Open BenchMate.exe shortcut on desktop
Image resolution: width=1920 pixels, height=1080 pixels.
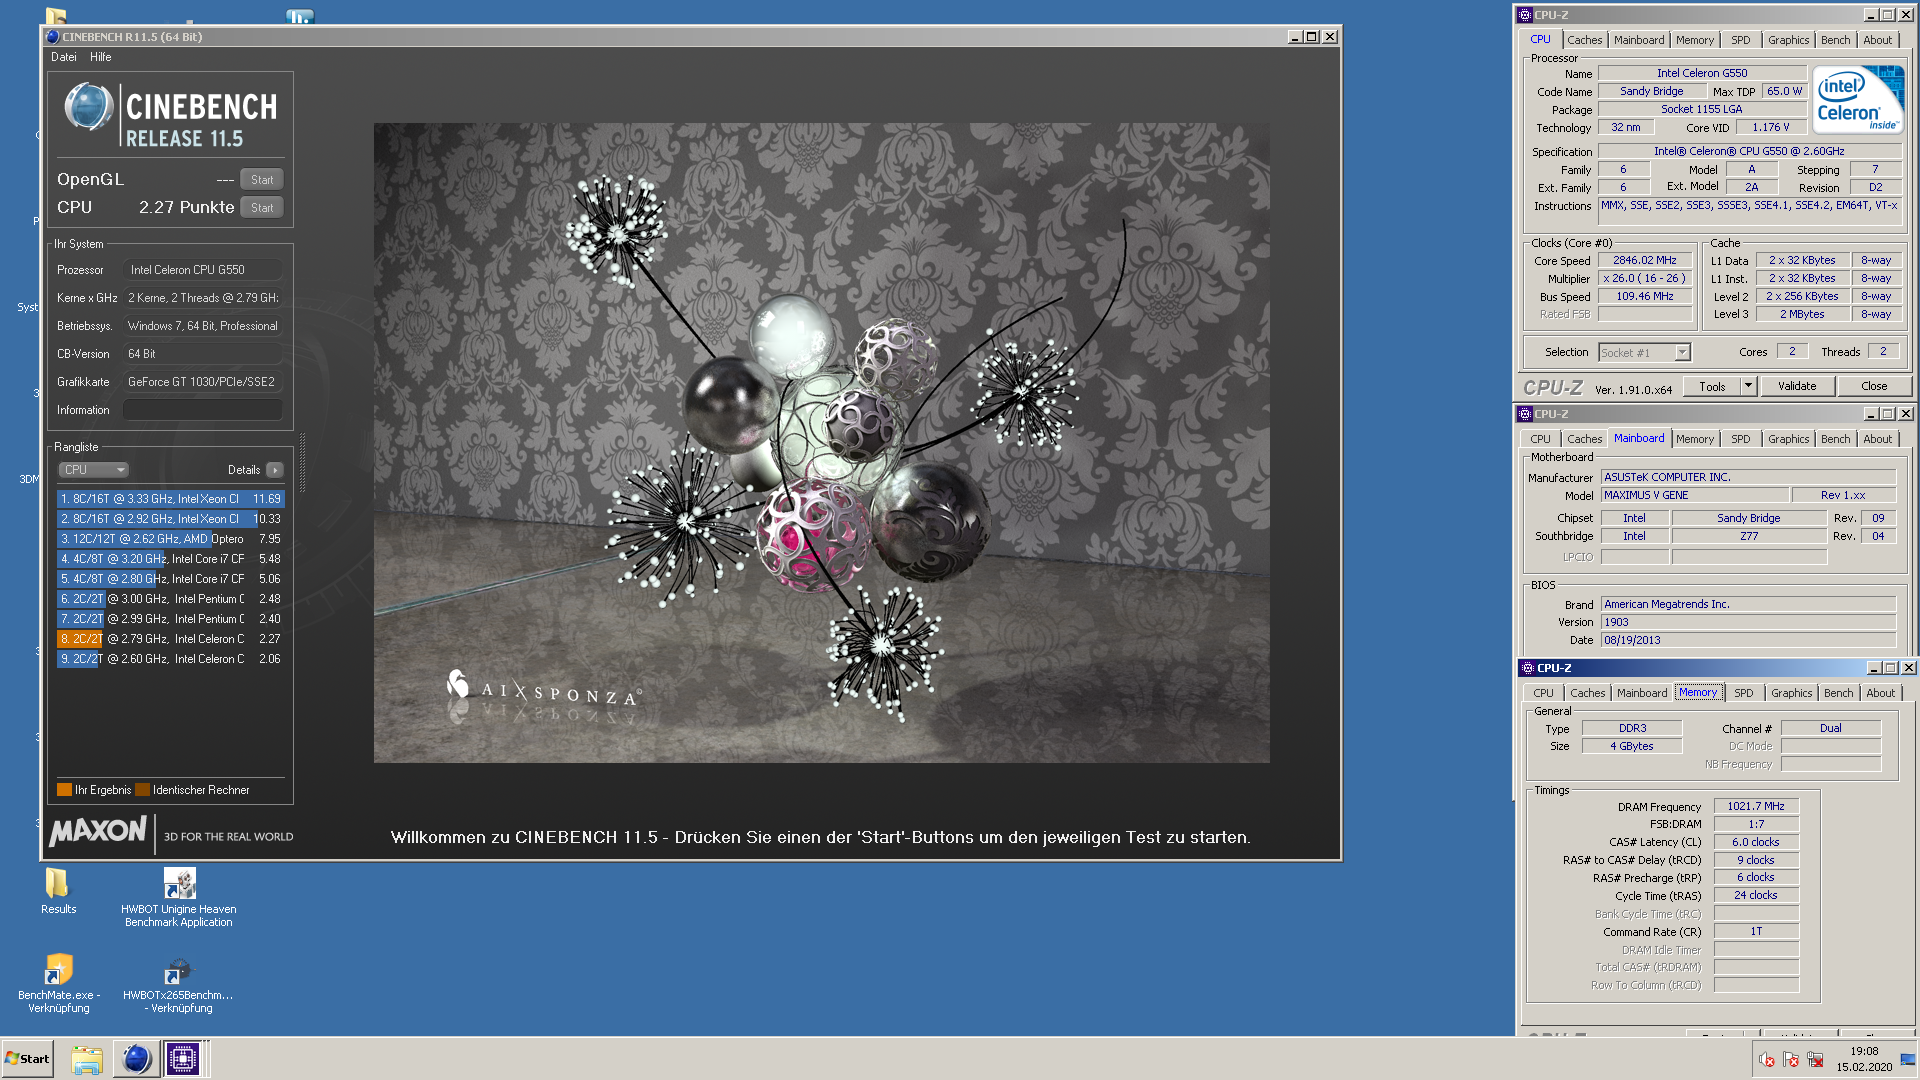[59, 984]
